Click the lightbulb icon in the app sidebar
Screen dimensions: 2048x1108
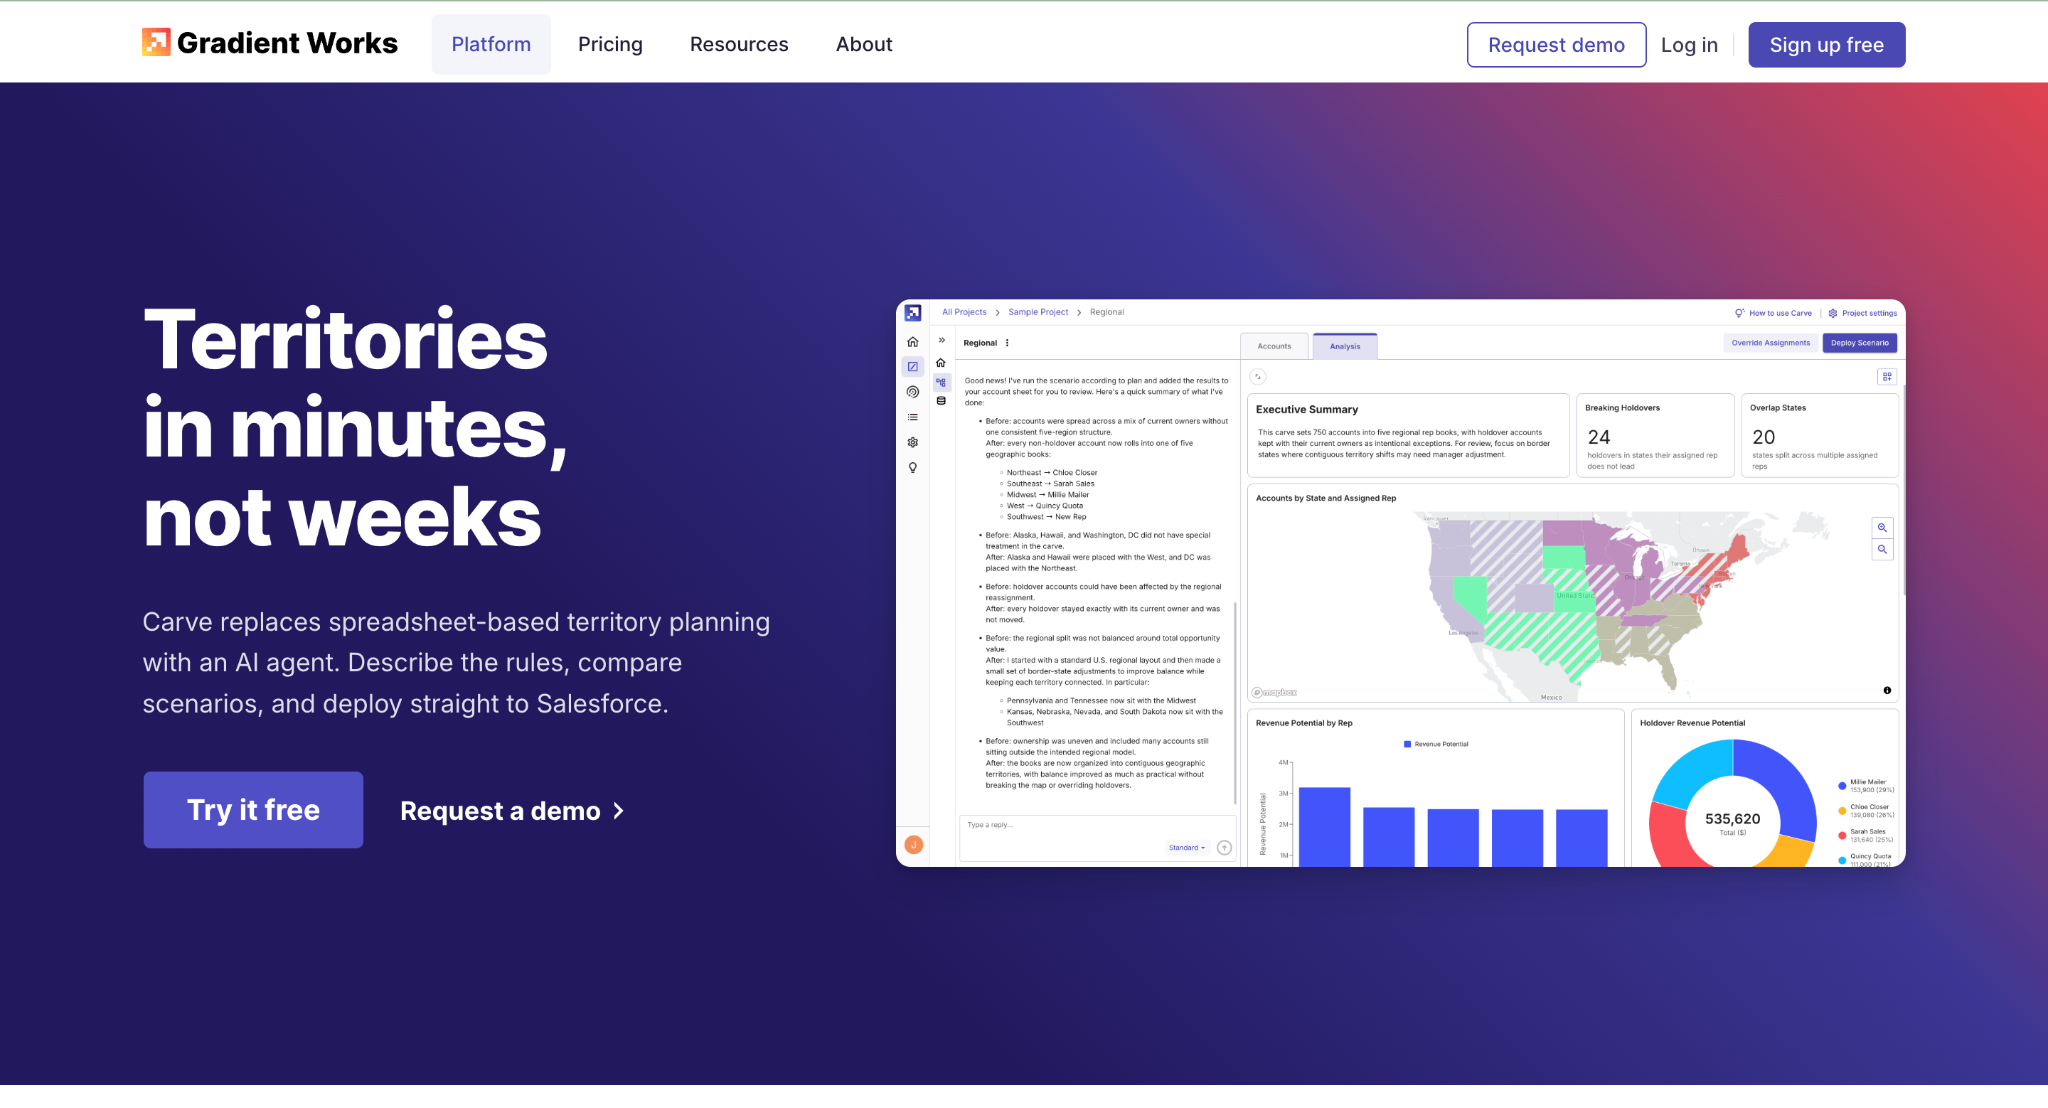coord(913,467)
